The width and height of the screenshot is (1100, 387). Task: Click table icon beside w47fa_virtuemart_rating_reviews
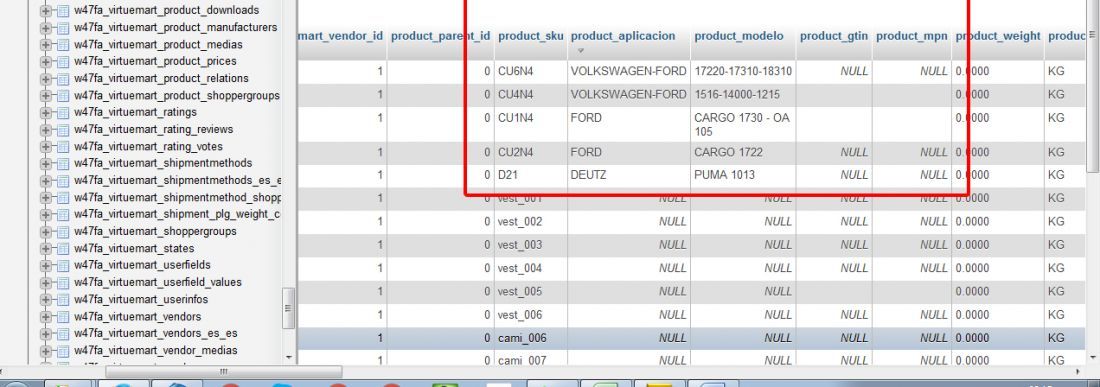pos(62,130)
